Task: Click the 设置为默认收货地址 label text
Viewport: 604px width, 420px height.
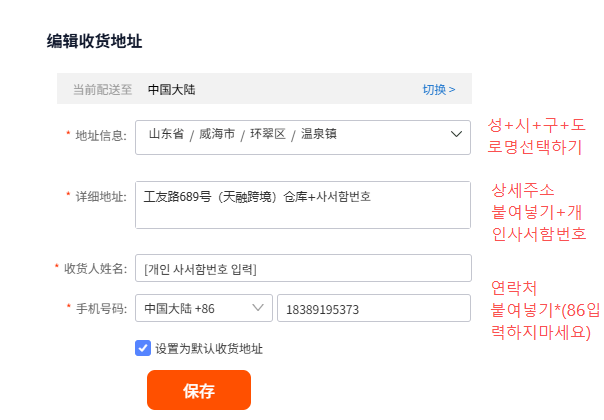Action: [x=209, y=349]
